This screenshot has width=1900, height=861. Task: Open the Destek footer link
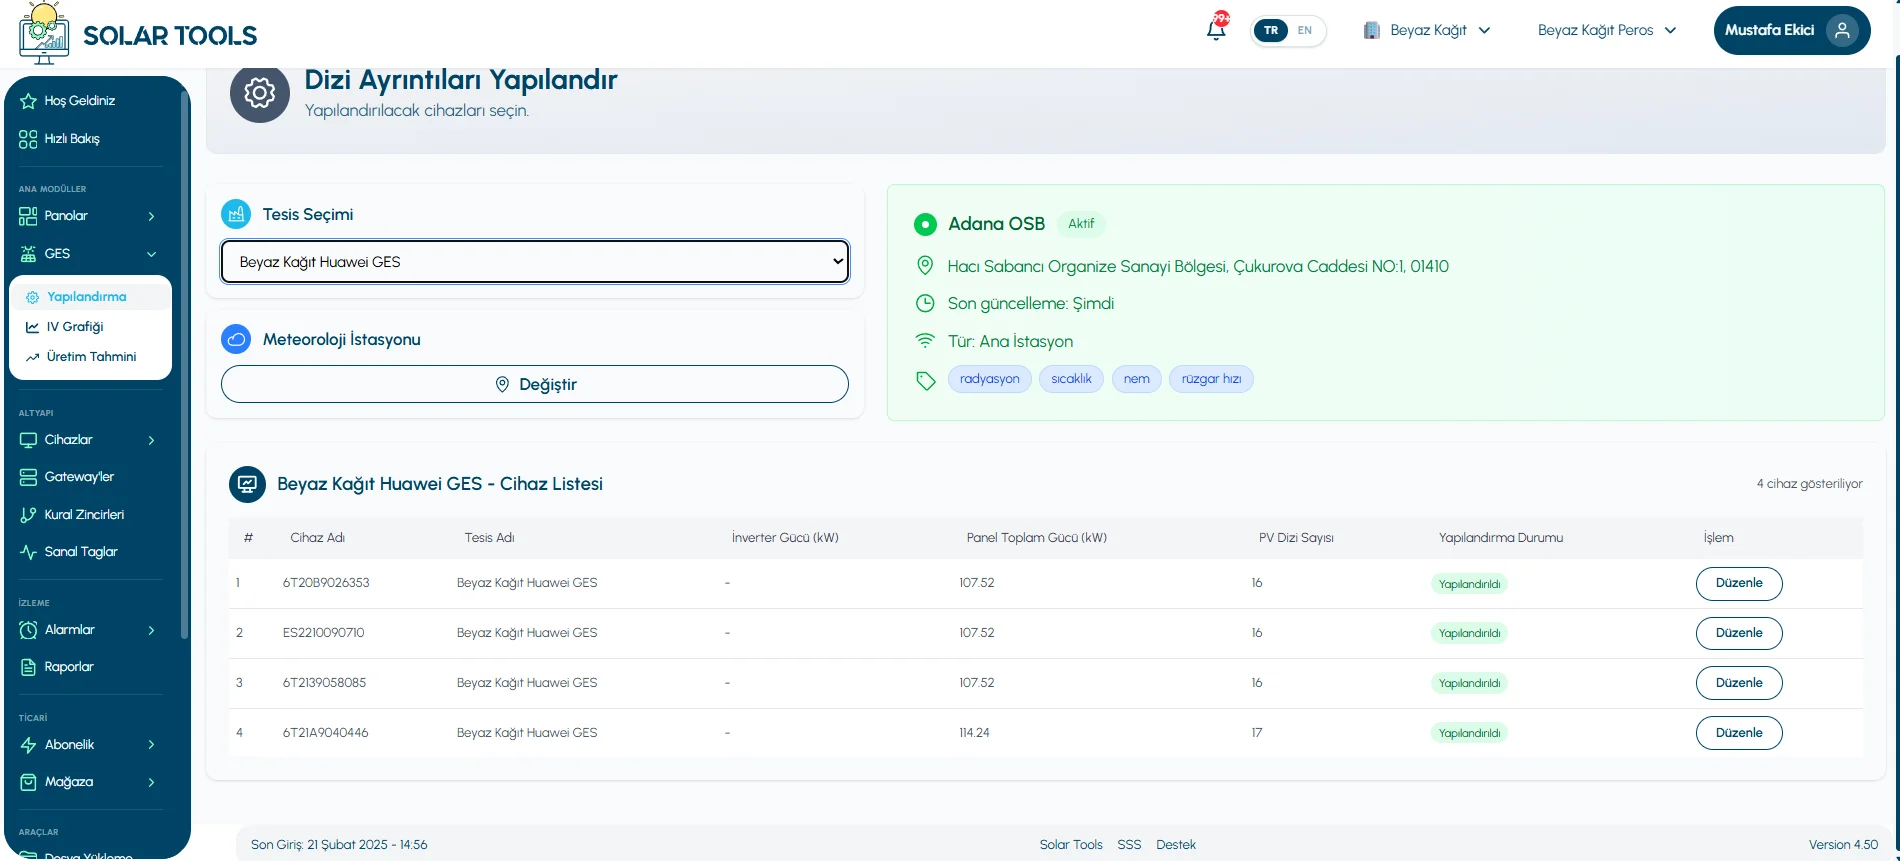(1175, 845)
